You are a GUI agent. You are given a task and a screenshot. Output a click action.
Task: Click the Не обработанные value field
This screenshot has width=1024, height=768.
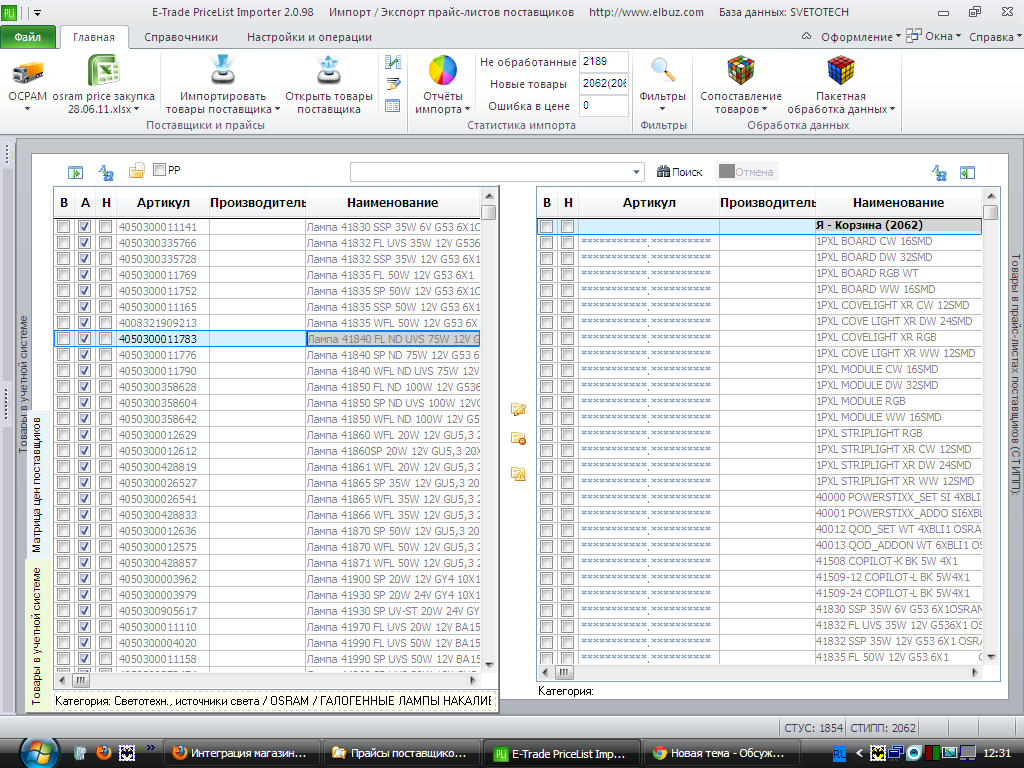[603, 61]
